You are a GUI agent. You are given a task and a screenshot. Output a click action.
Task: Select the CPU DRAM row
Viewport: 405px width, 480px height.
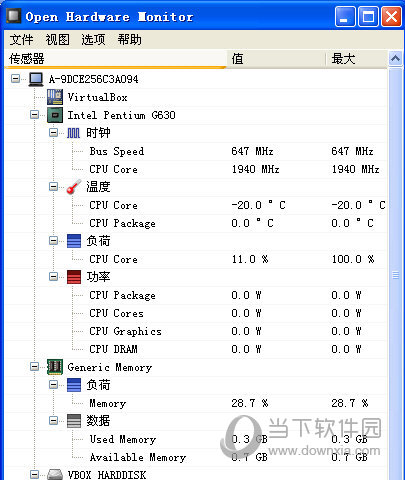pos(196,349)
